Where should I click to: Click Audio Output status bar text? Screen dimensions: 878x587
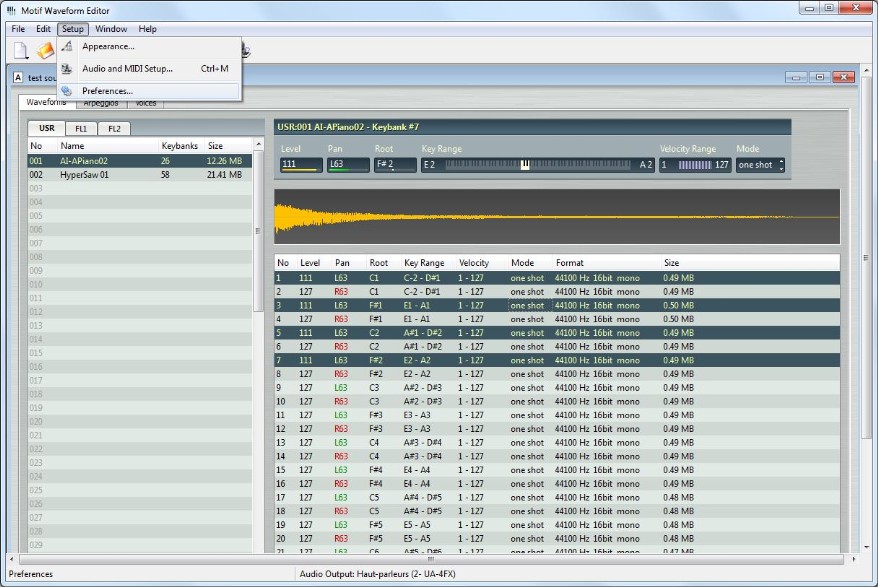[377, 574]
